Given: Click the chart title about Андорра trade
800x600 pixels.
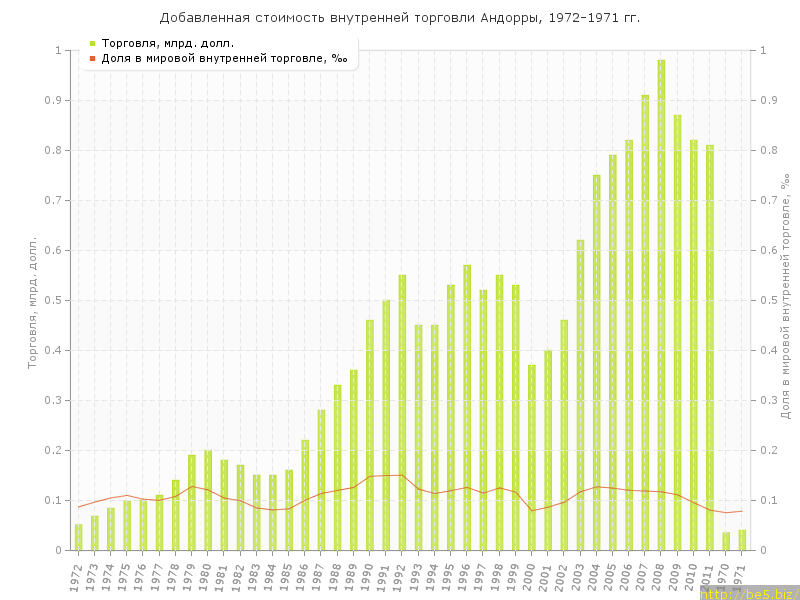Looking at the screenshot, I should pyautogui.click(x=400, y=18).
